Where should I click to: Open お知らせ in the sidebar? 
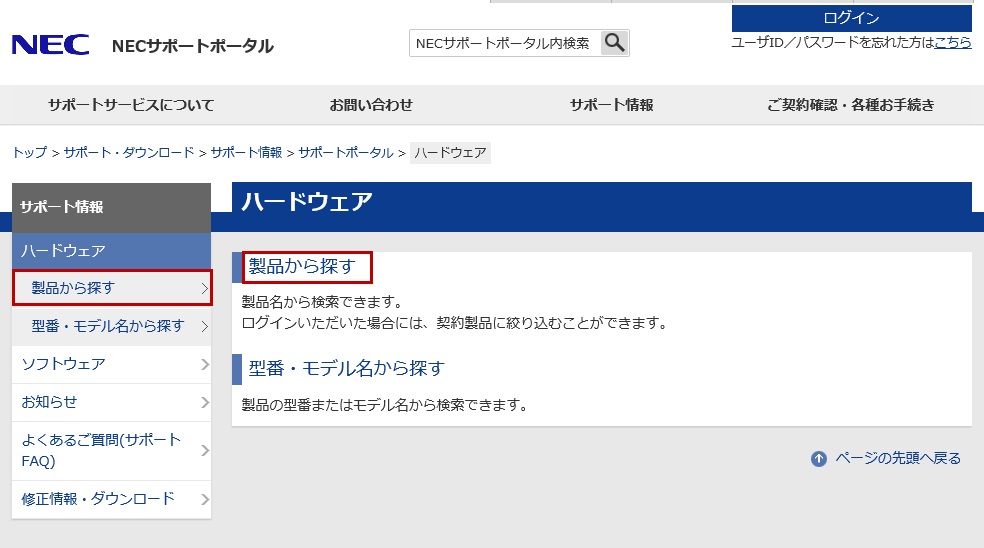(112, 402)
